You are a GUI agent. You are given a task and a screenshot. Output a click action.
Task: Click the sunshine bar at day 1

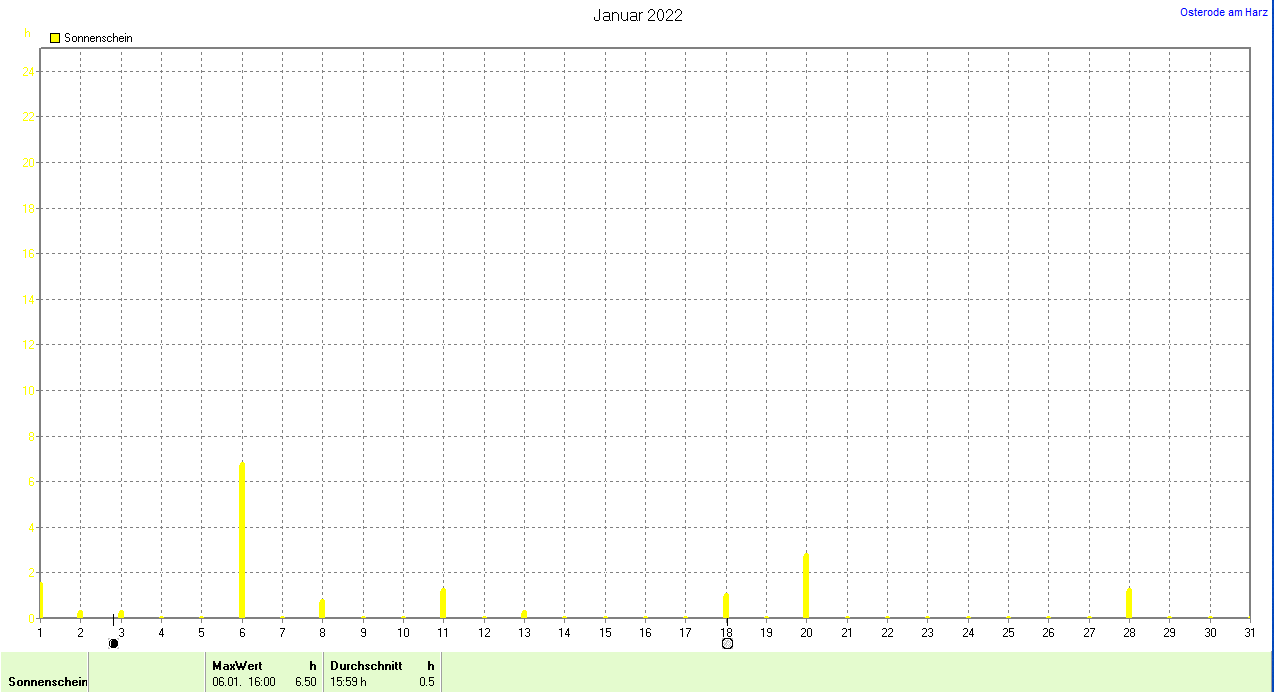tap(41, 600)
